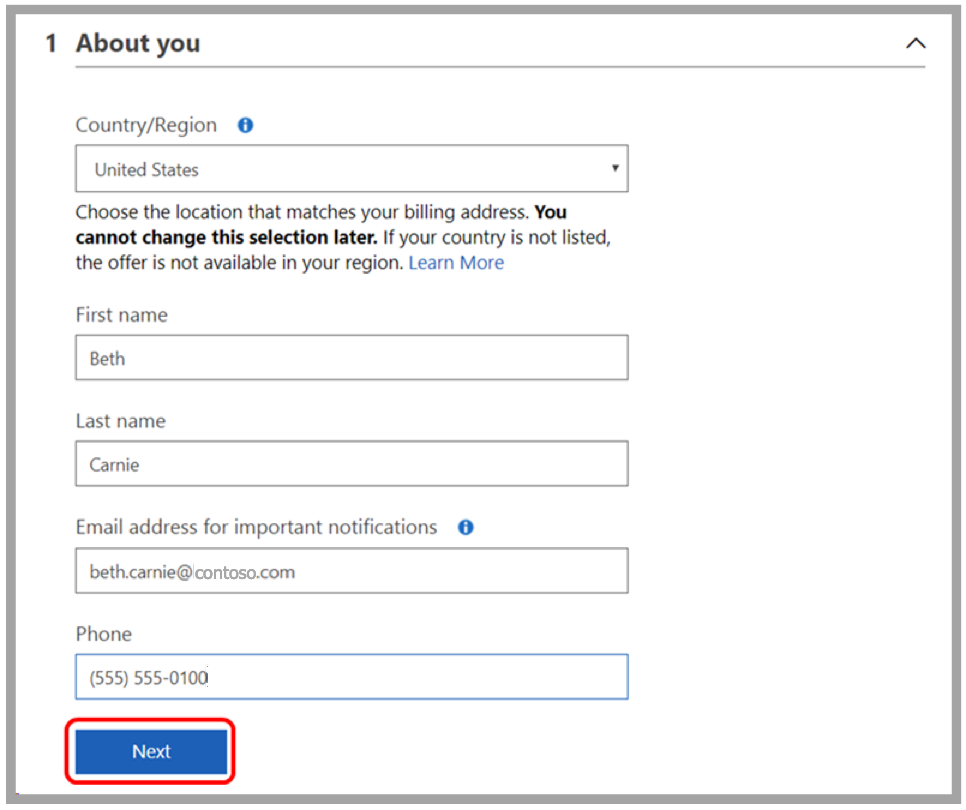Click the Last name label text
This screenshot has height=810, width=966.
point(121,421)
